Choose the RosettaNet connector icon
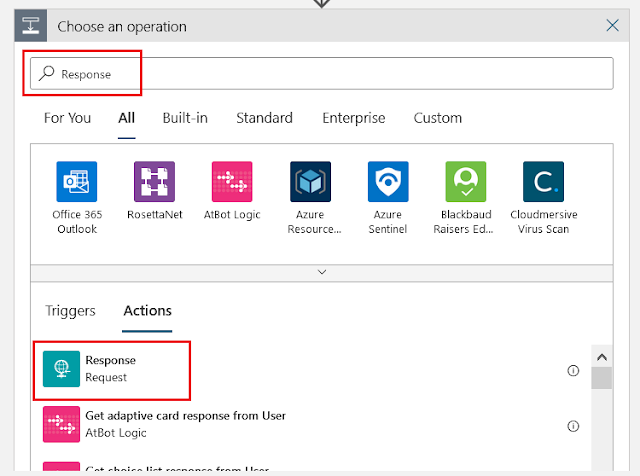 coord(154,182)
